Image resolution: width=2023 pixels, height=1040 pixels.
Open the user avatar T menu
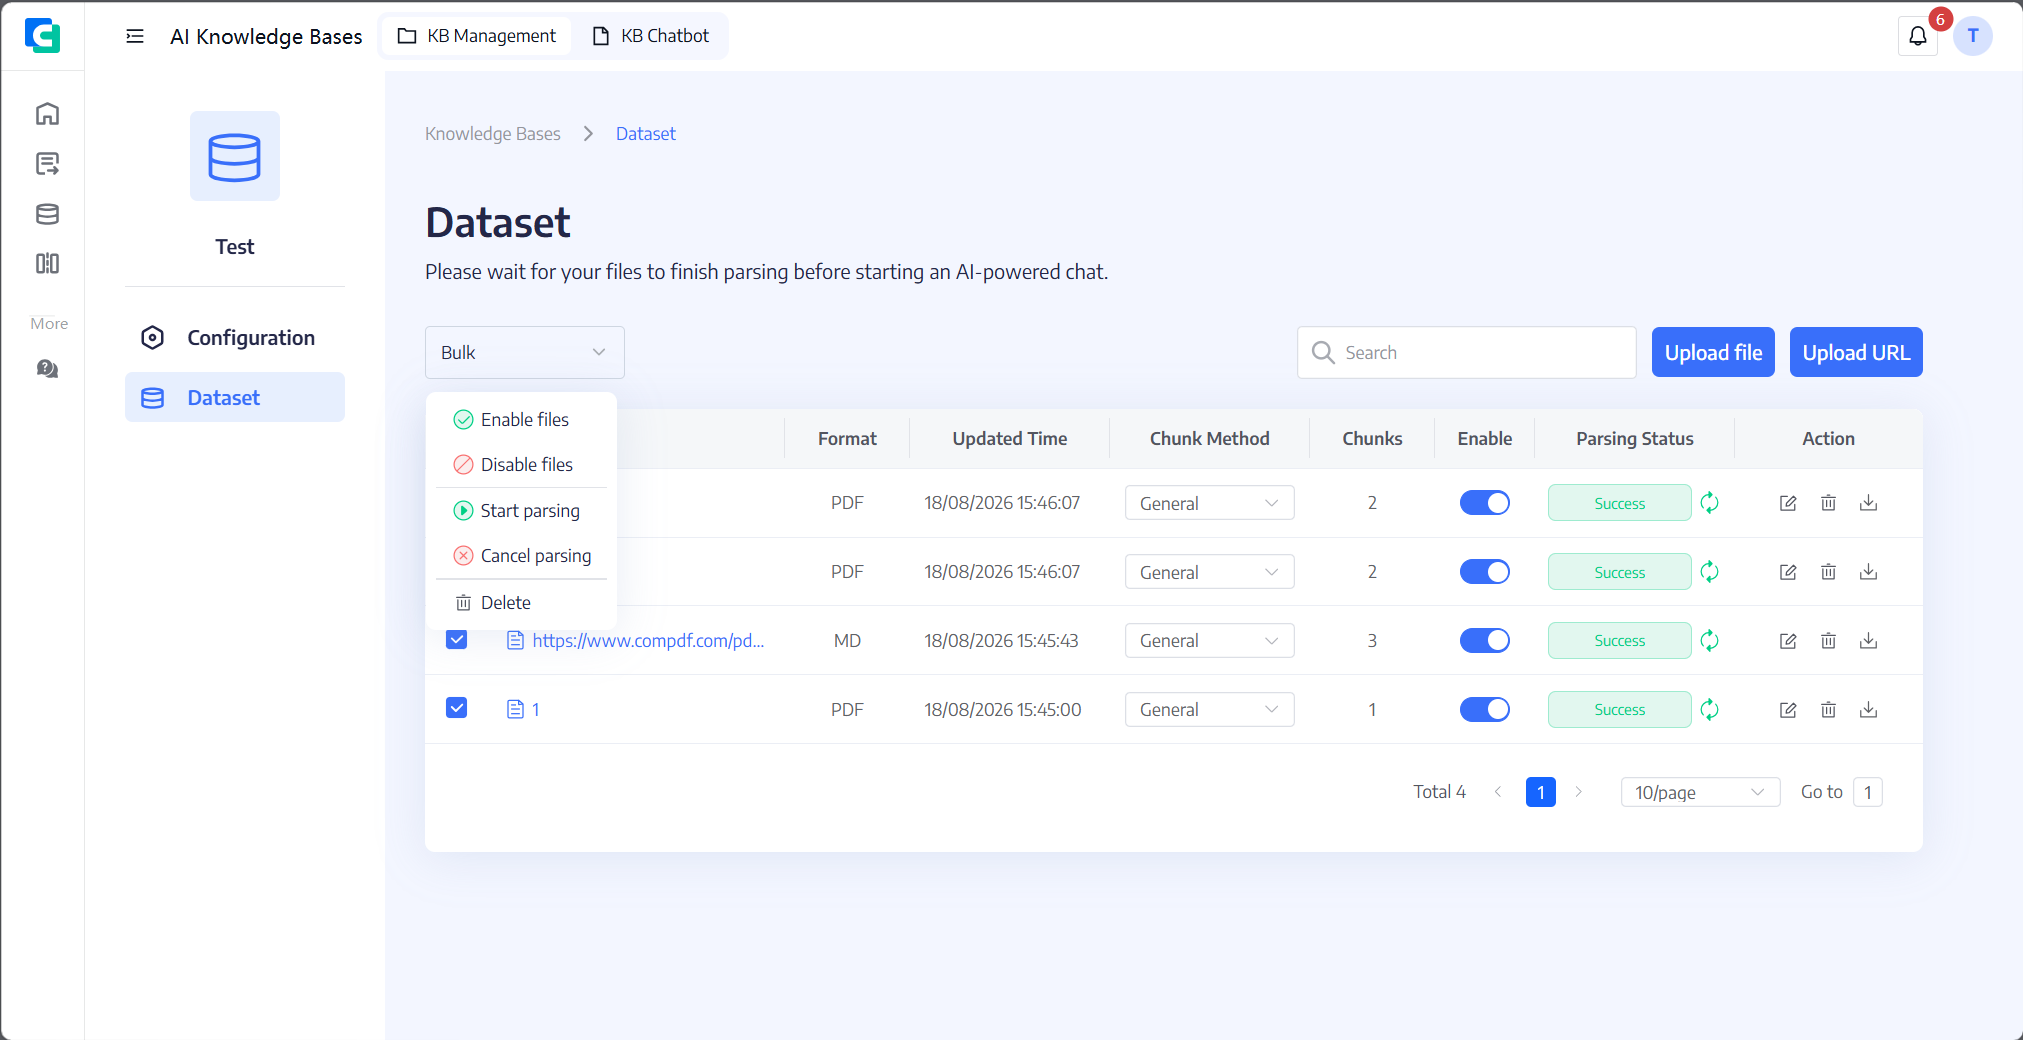tap(1973, 36)
